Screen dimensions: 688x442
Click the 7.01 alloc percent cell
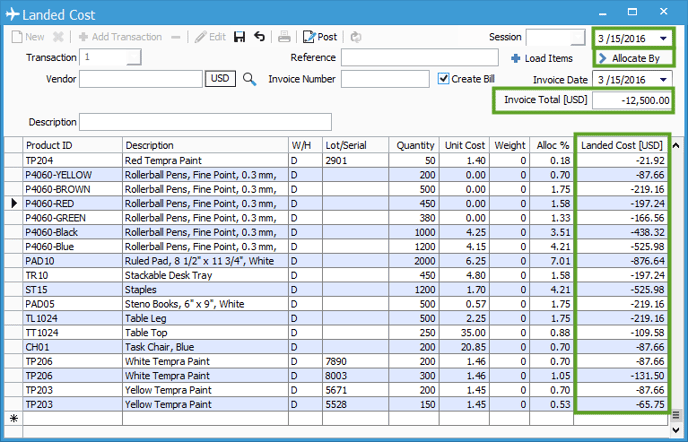552,261
